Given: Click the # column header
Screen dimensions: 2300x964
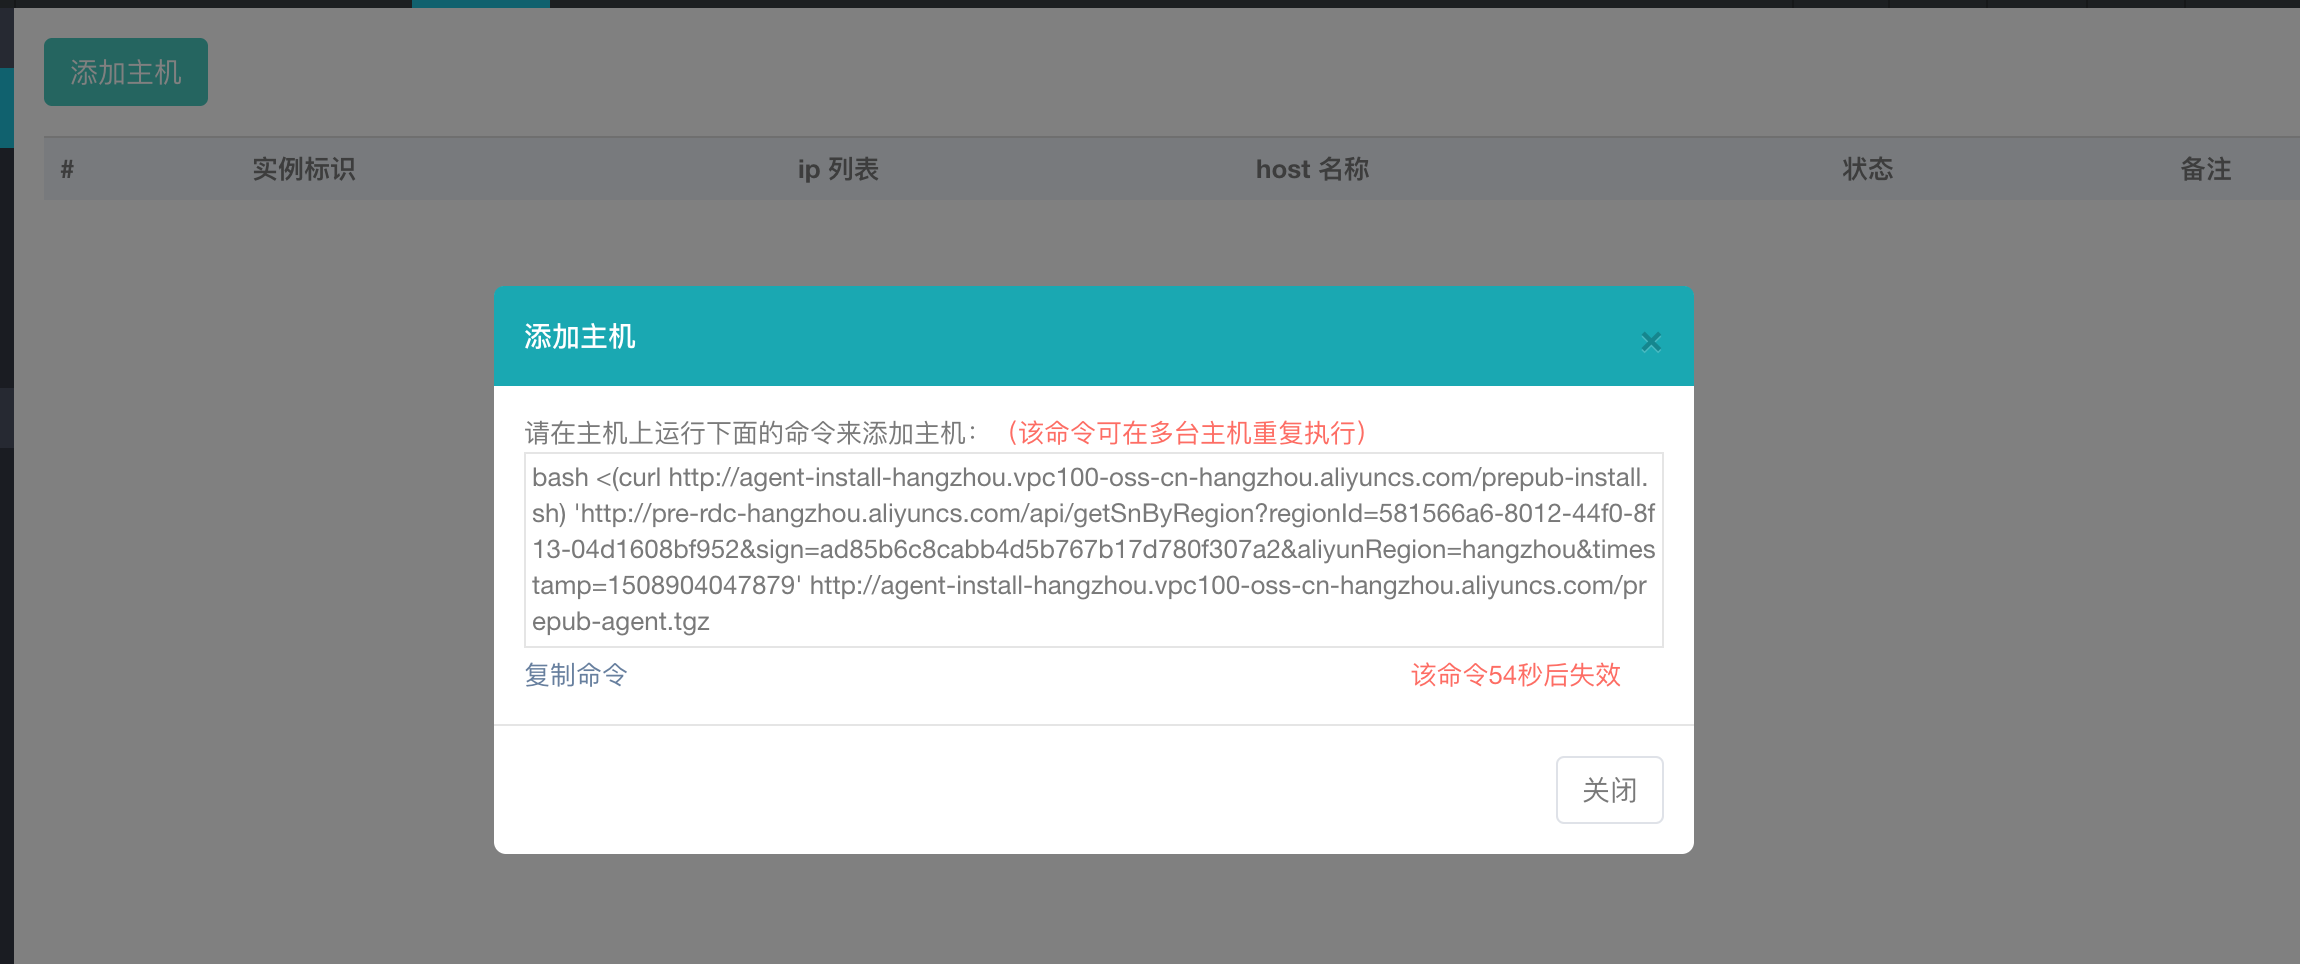Looking at the screenshot, I should point(67,169).
